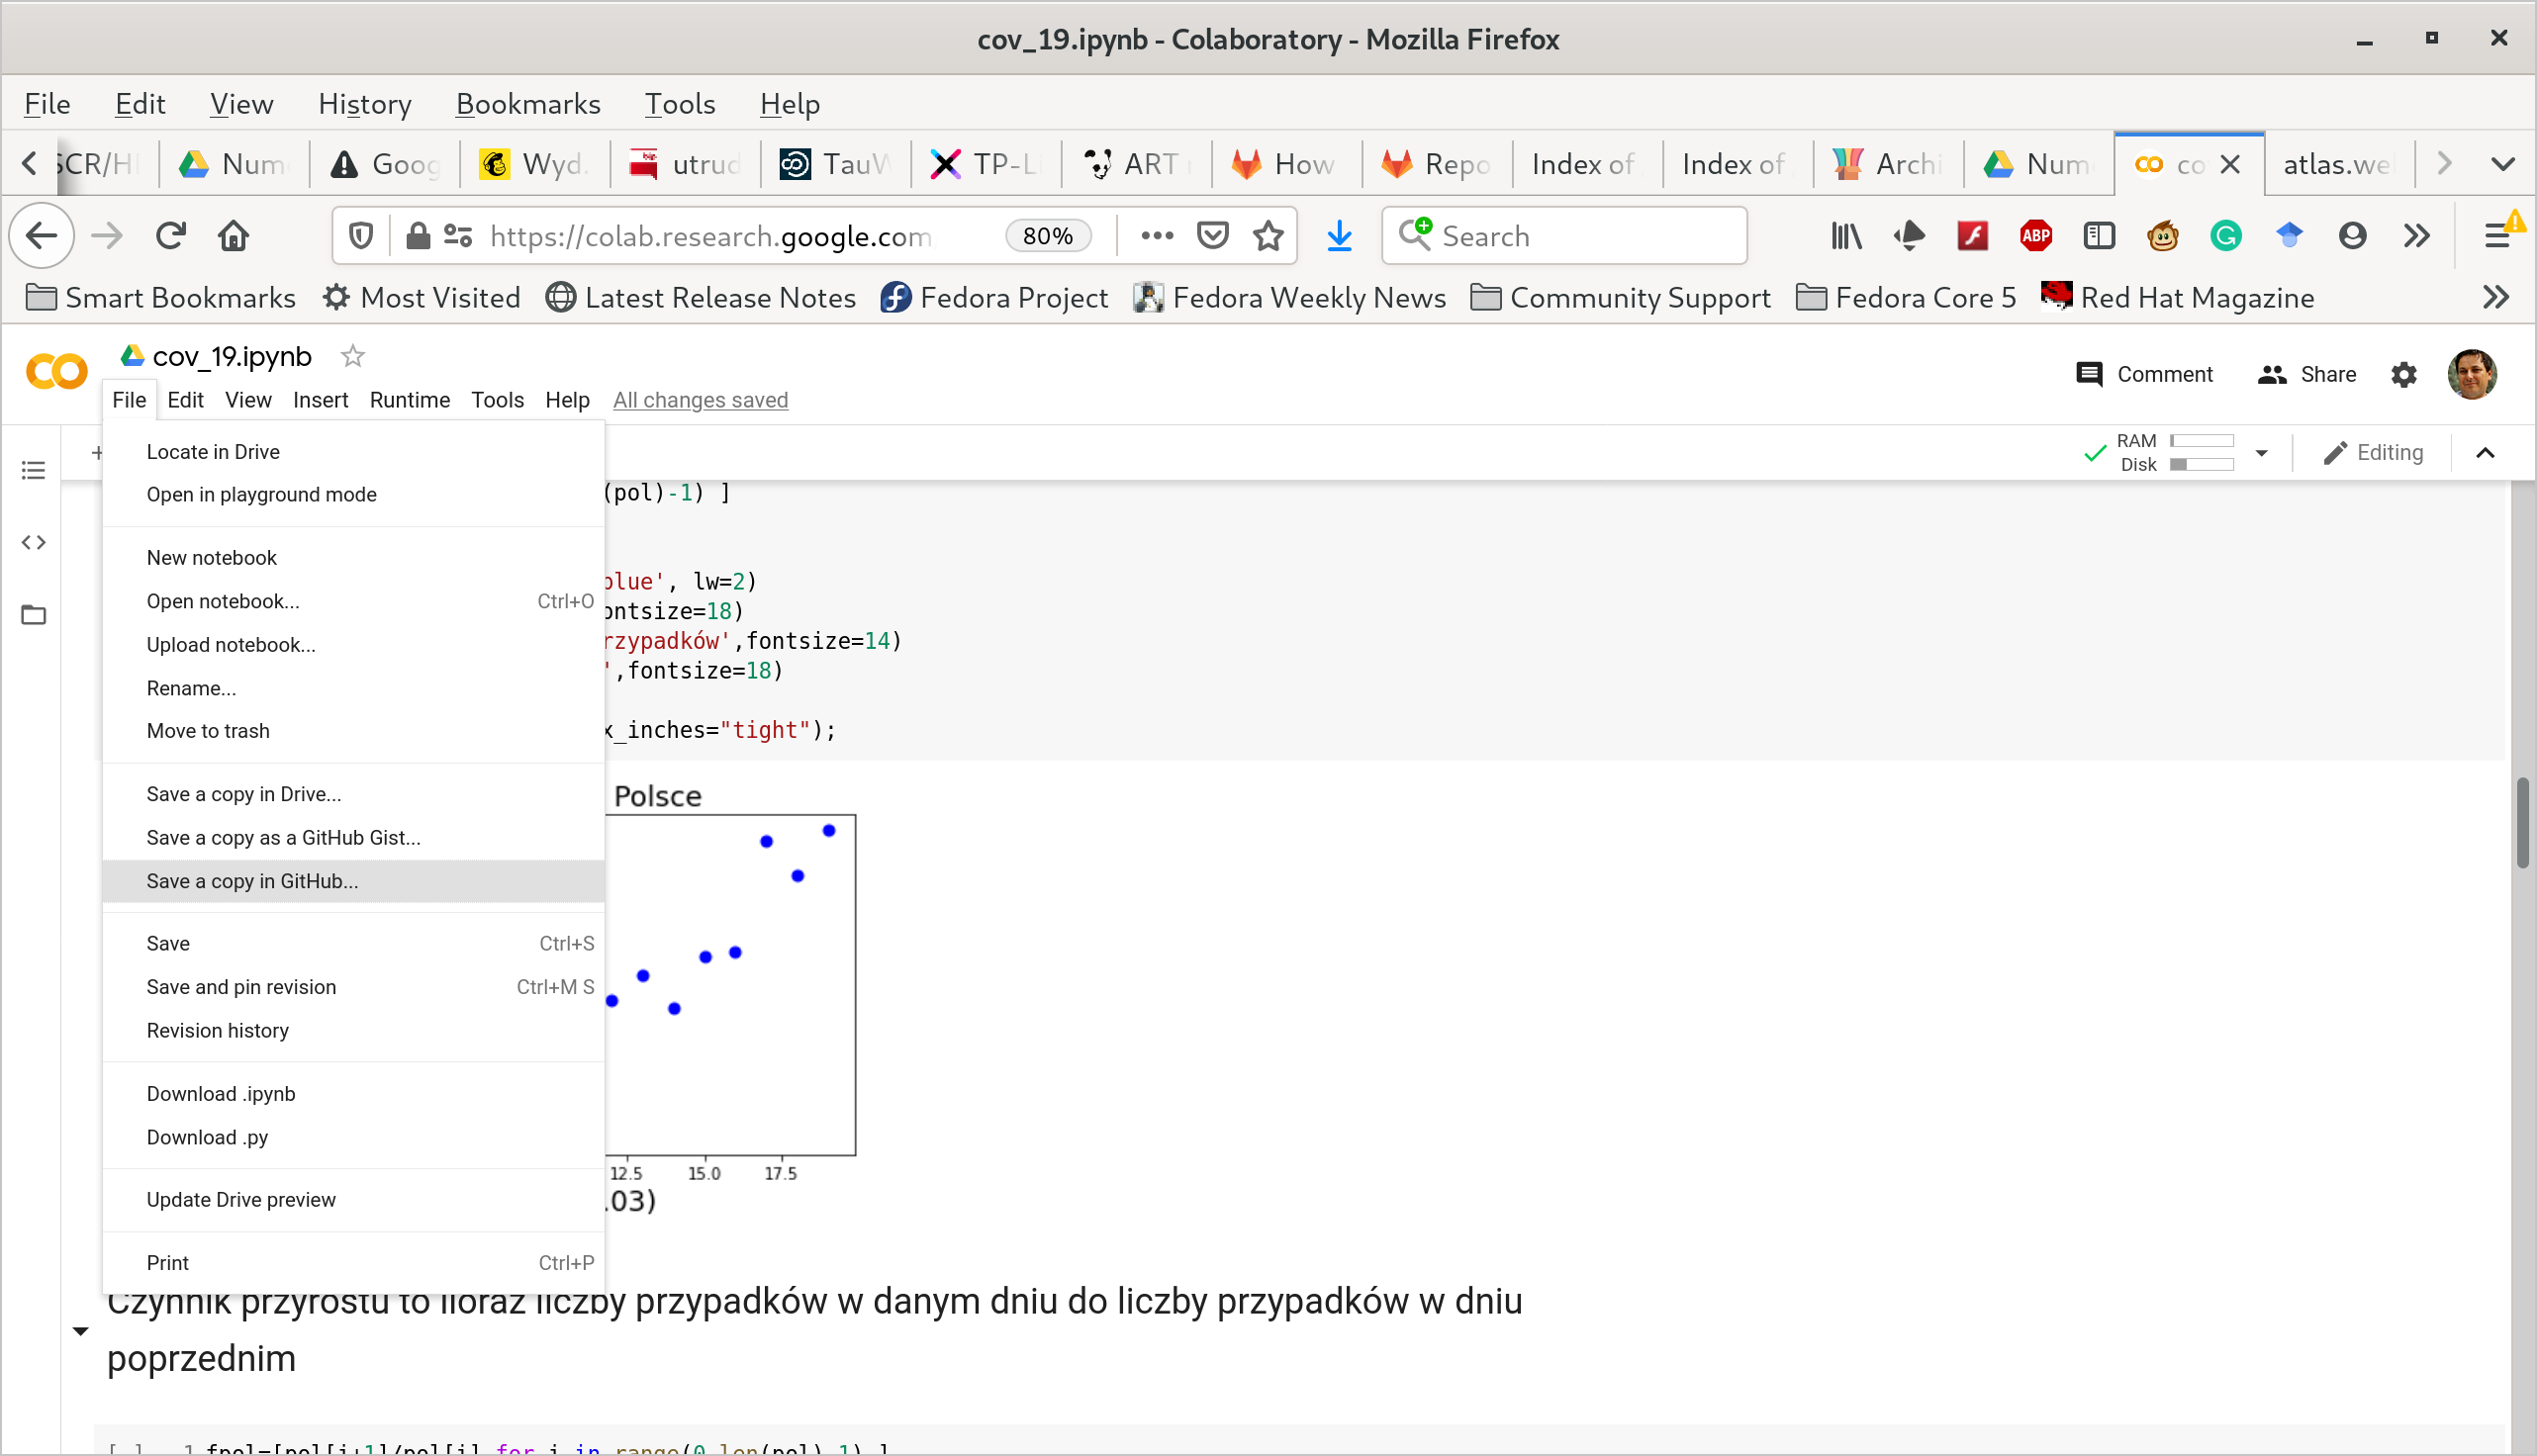Bookmark this page with star icon
This screenshot has width=2537, height=1456.
1268,236
